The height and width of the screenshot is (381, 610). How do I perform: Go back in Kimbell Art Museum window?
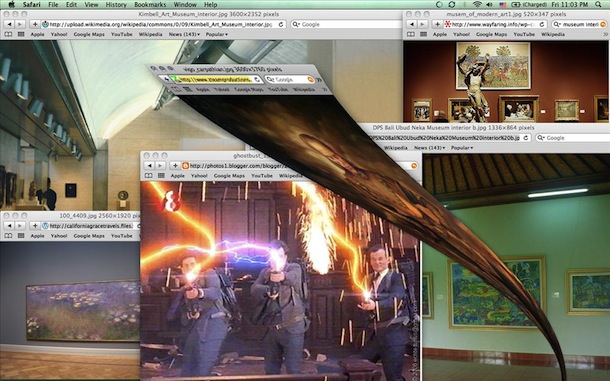9,24
